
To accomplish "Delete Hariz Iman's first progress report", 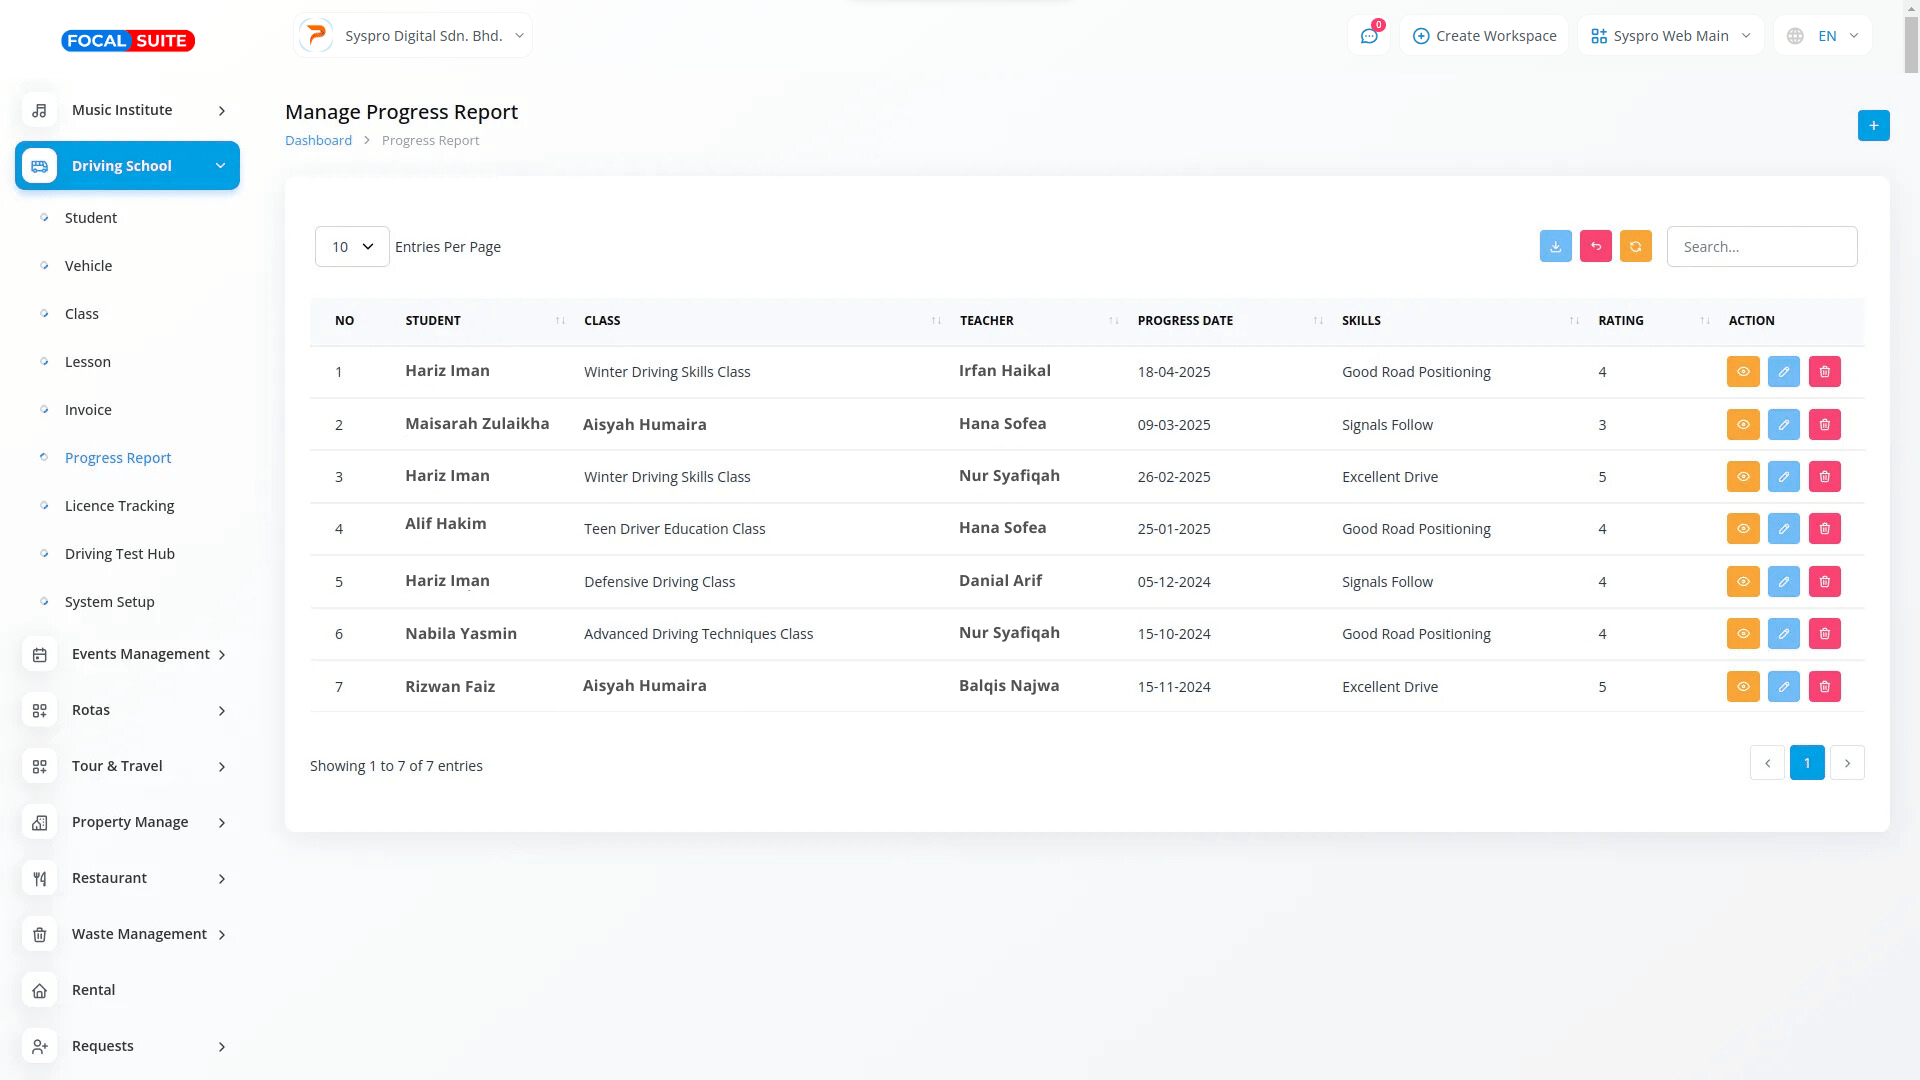I will [x=1824, y=372].
